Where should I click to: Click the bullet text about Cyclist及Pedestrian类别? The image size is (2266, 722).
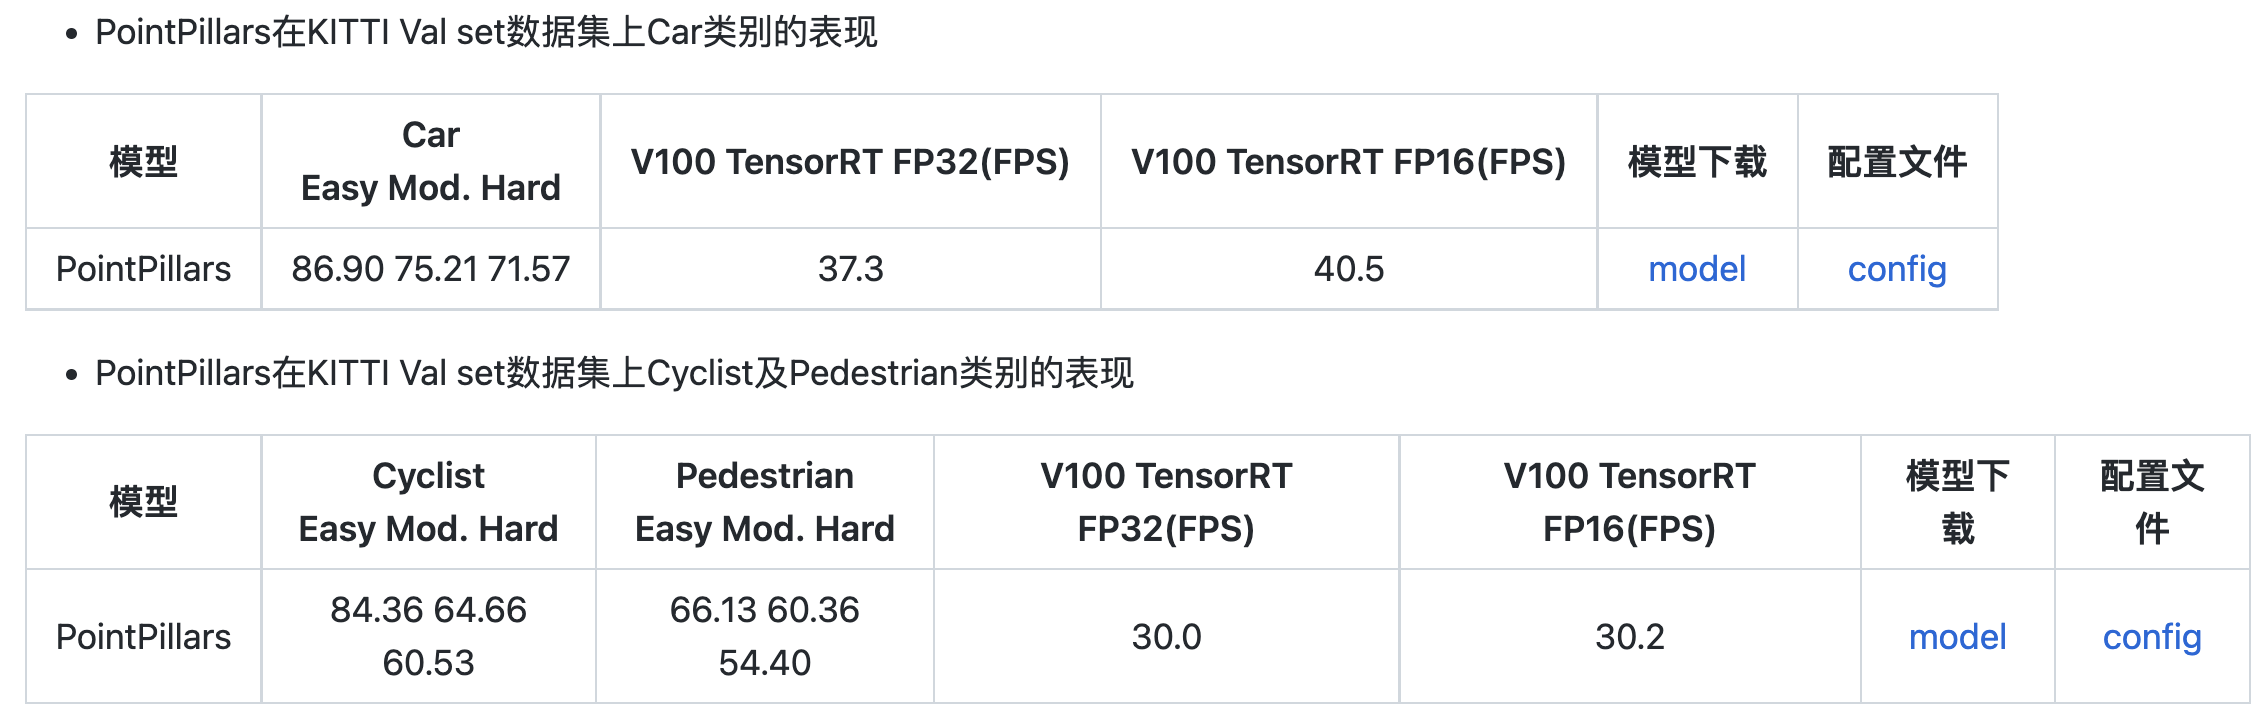614,374
